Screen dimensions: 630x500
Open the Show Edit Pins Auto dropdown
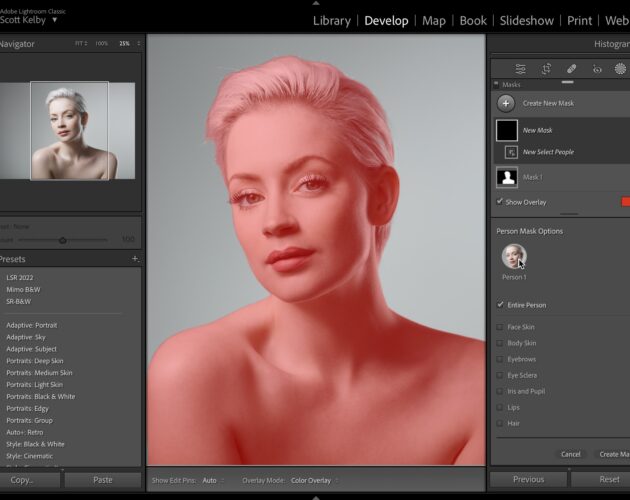[x=213, y=480]
